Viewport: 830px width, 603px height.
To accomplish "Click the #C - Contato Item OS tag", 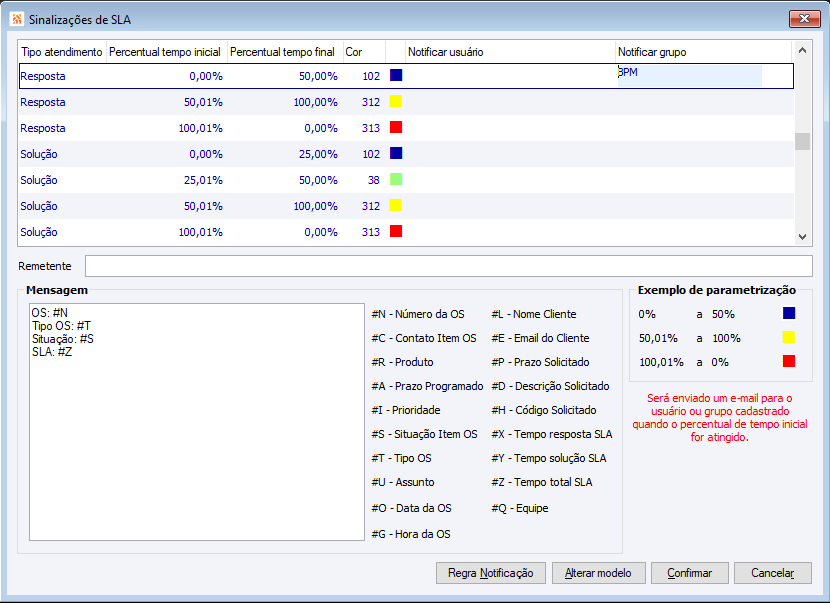I will [423, 338].
